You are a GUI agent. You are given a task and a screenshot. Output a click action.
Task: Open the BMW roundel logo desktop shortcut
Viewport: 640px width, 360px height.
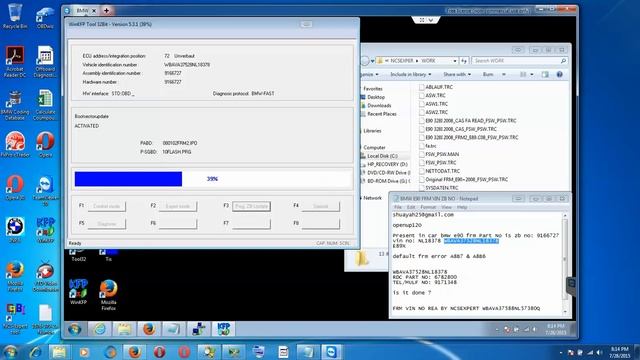[x=15, y=229]
